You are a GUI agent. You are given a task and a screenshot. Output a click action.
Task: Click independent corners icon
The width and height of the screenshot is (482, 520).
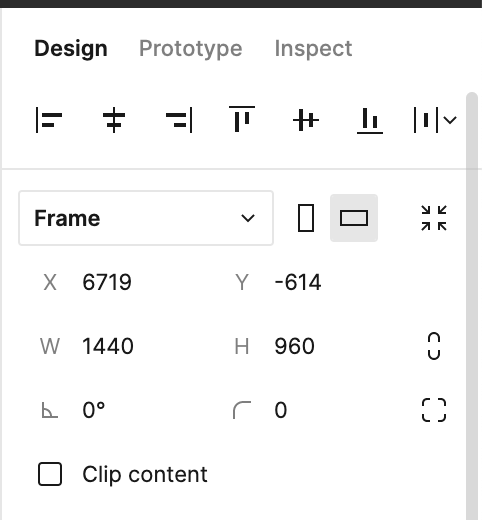point(434,410)
